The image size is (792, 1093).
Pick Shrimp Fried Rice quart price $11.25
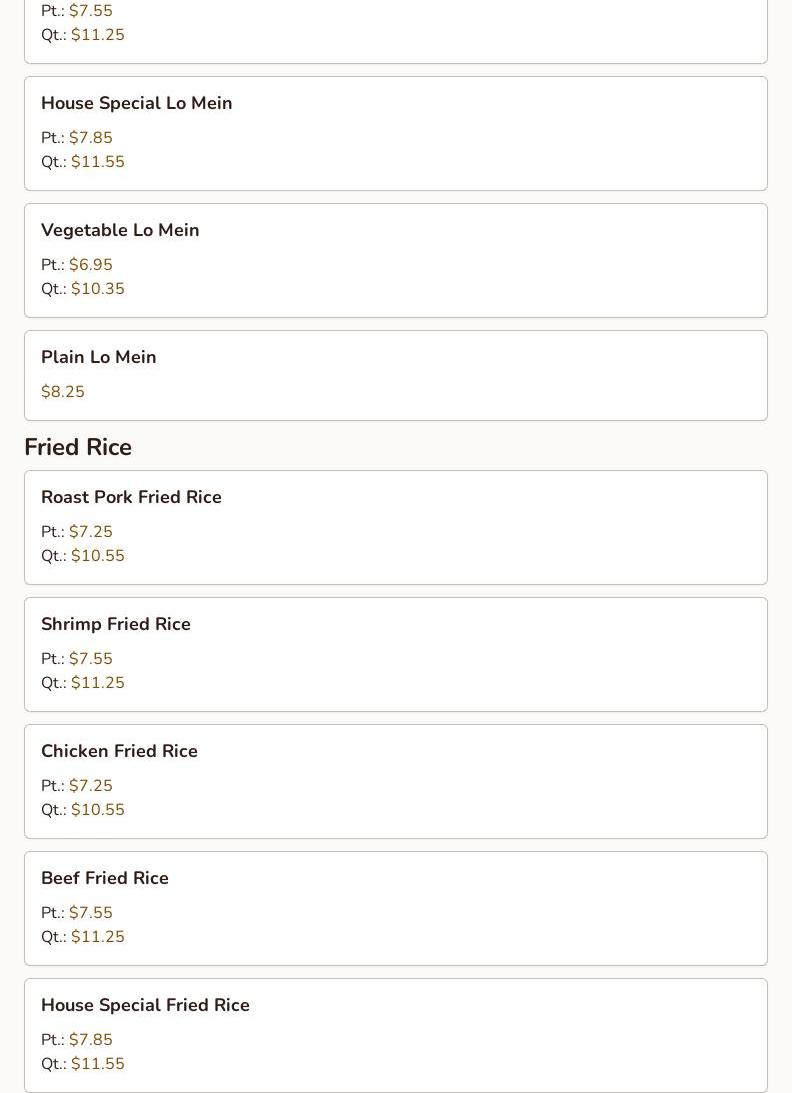tap(97, 683)
